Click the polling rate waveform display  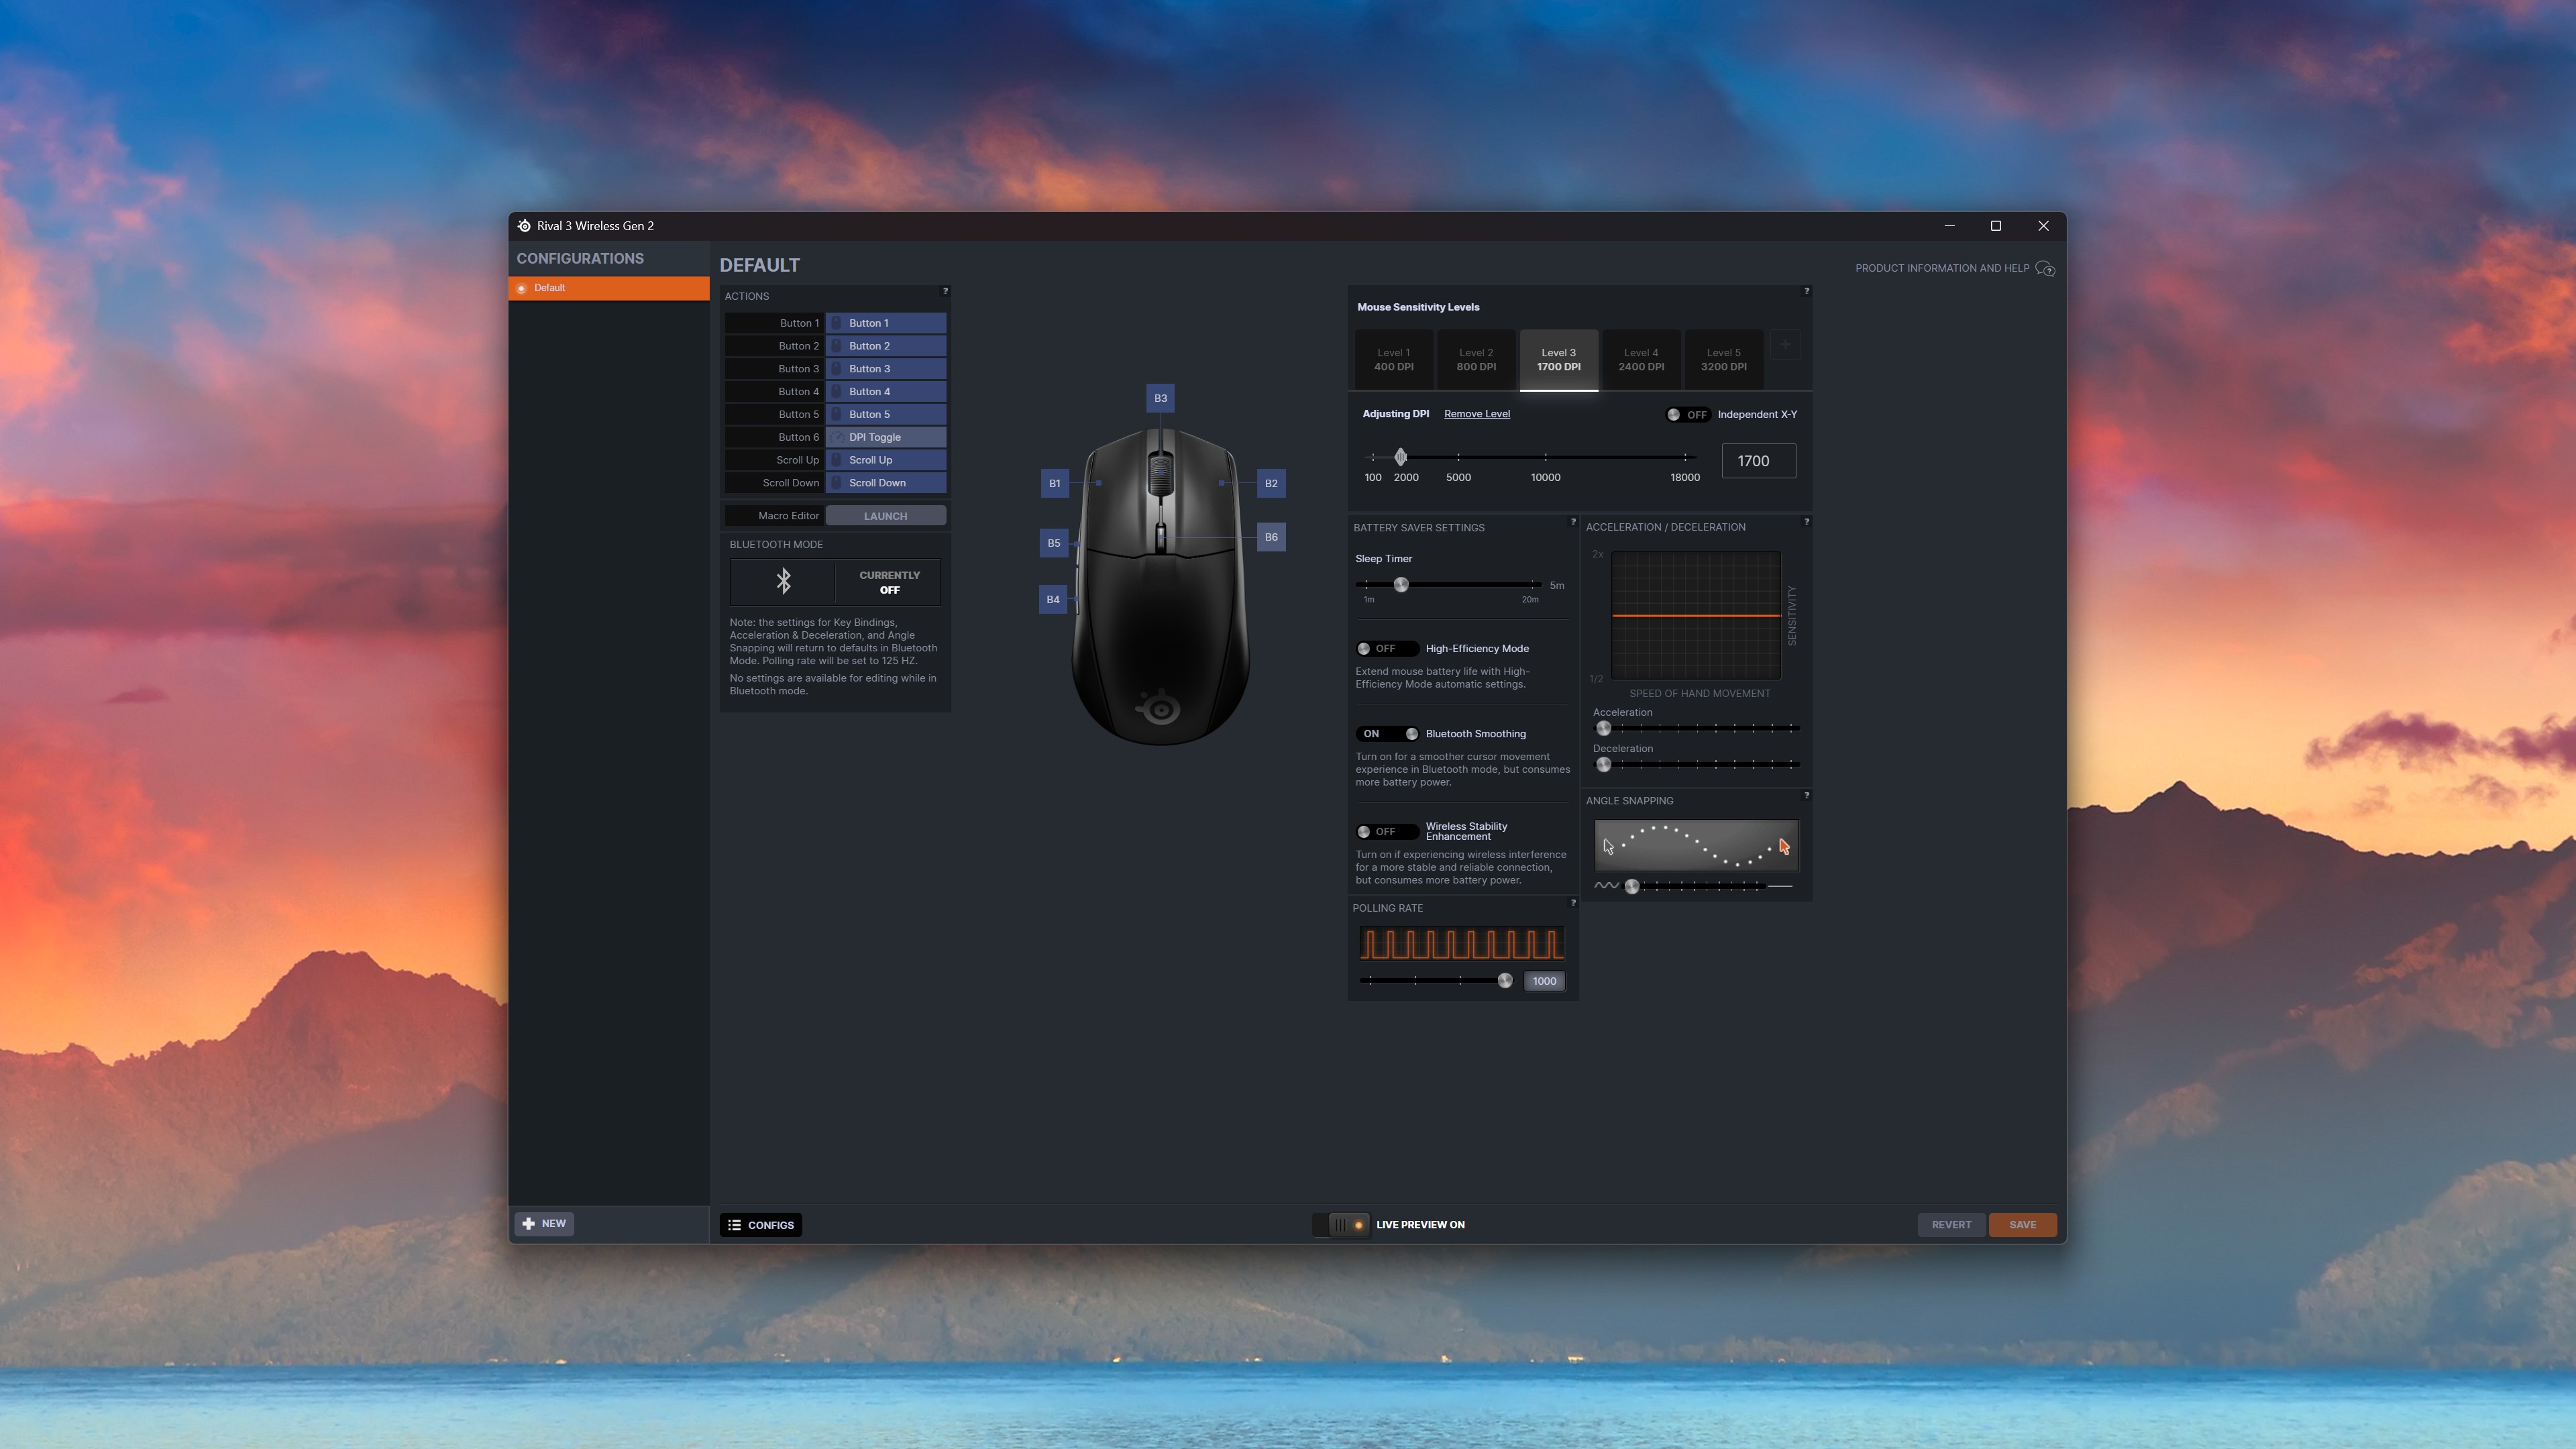tap(1461, 944)
